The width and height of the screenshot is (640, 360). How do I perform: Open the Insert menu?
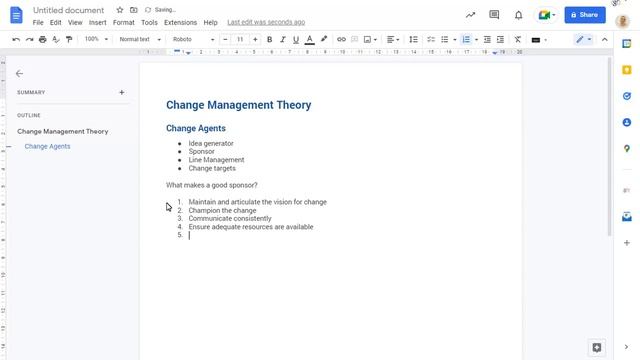(x=98, y=22)
